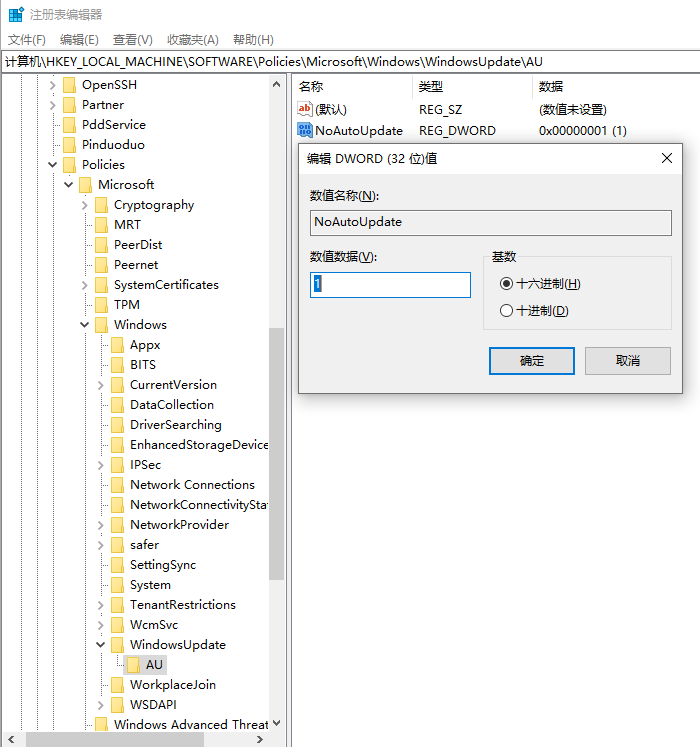Expand the TenantRestrictions tree node
Image resolution: width=700 pixels, height=747 pixels.
101,605
